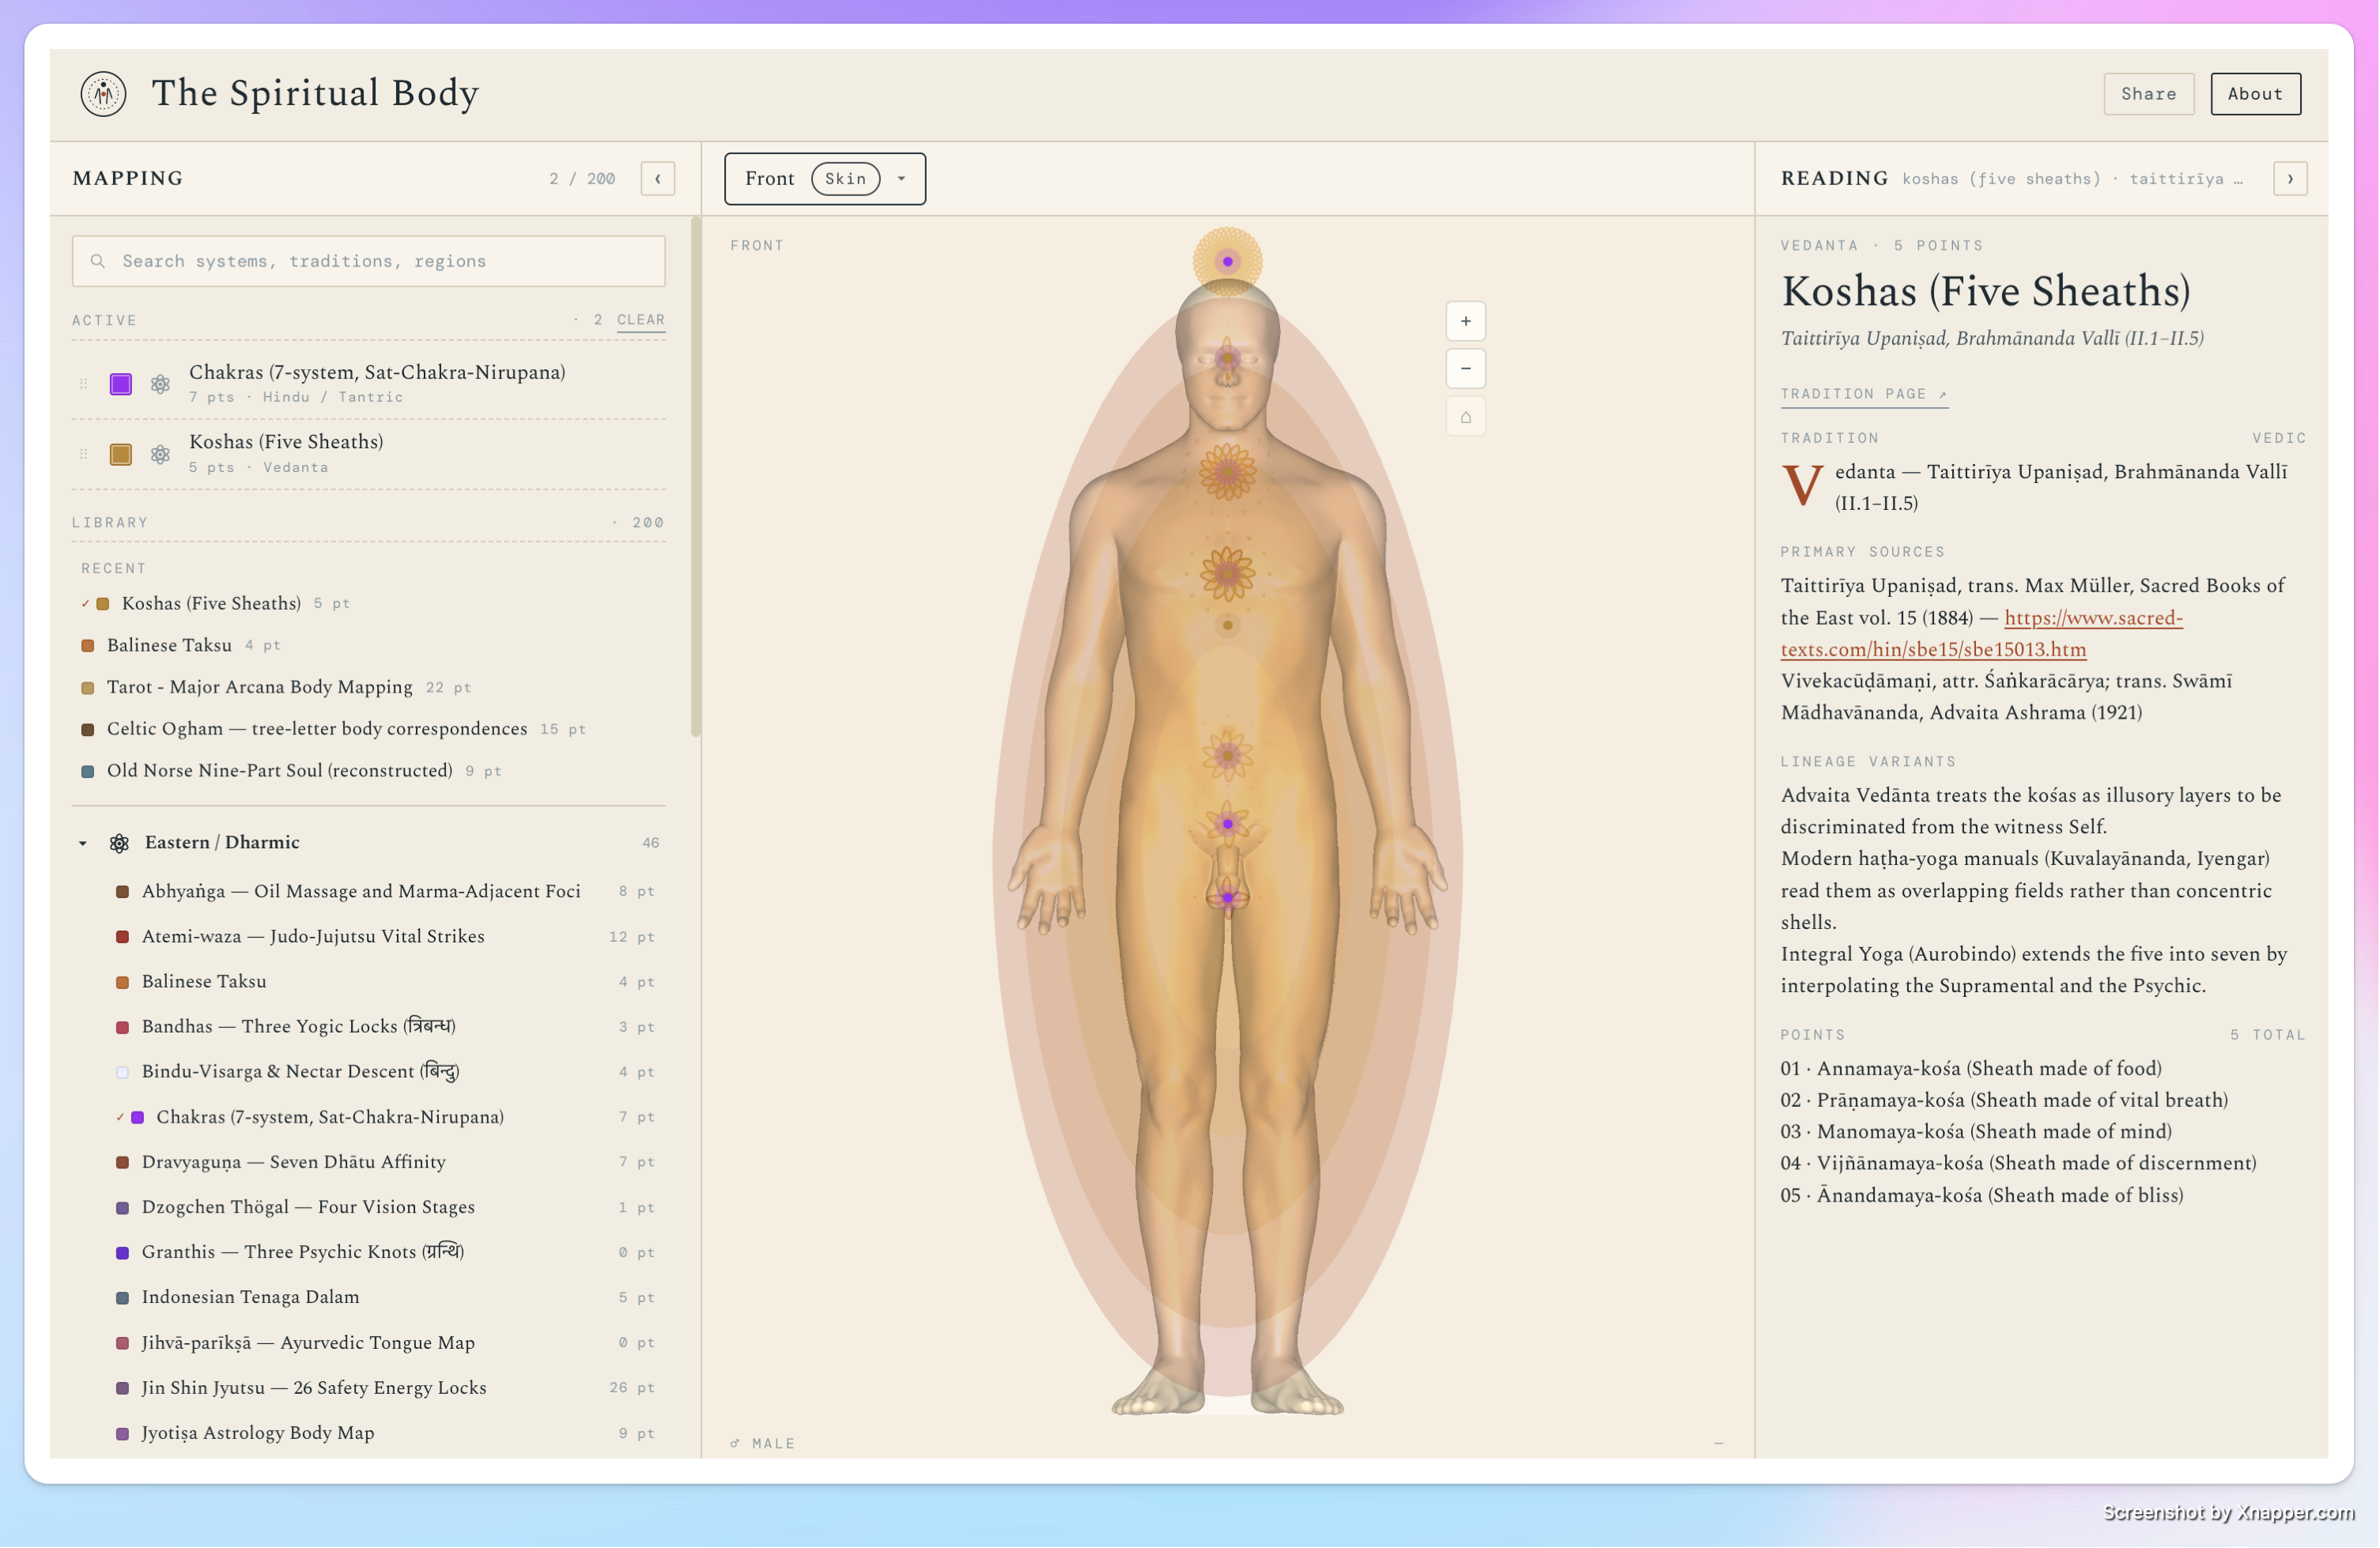Open the sacred-texts.com source link
This screenshot has height=1548, width=2380.
pyautogui.click(x=1981, y=634)
